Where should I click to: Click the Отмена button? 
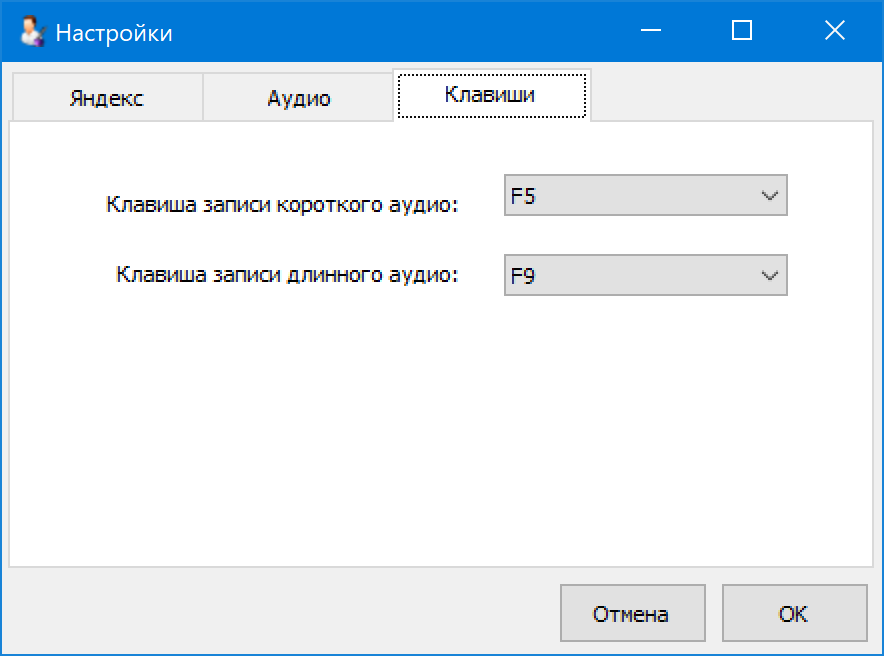[631, 613]
